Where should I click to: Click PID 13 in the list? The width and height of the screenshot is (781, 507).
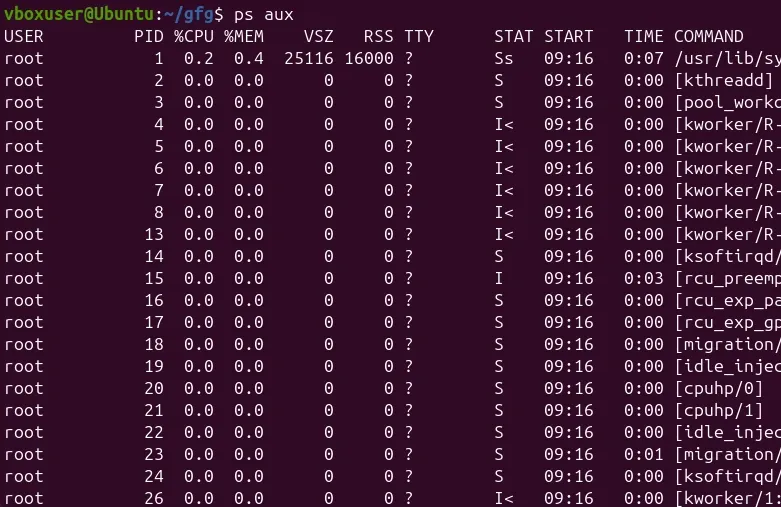click(x=154, y=234)
